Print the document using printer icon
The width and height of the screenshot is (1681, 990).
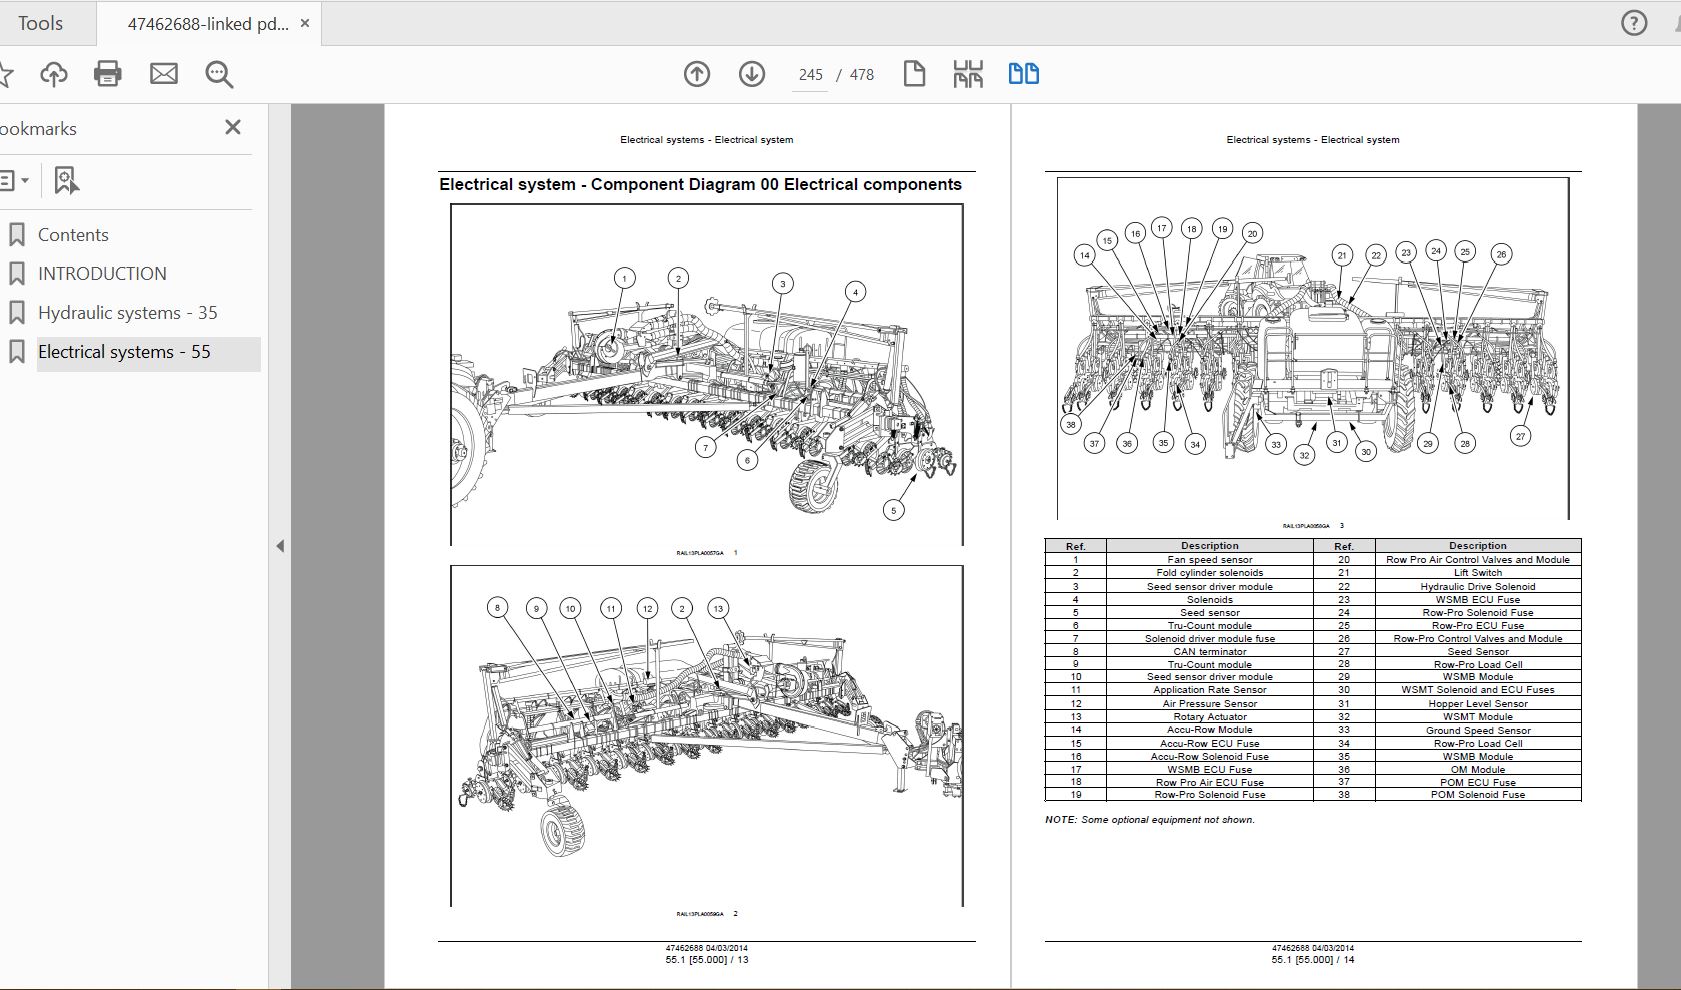tap(108, 74)
